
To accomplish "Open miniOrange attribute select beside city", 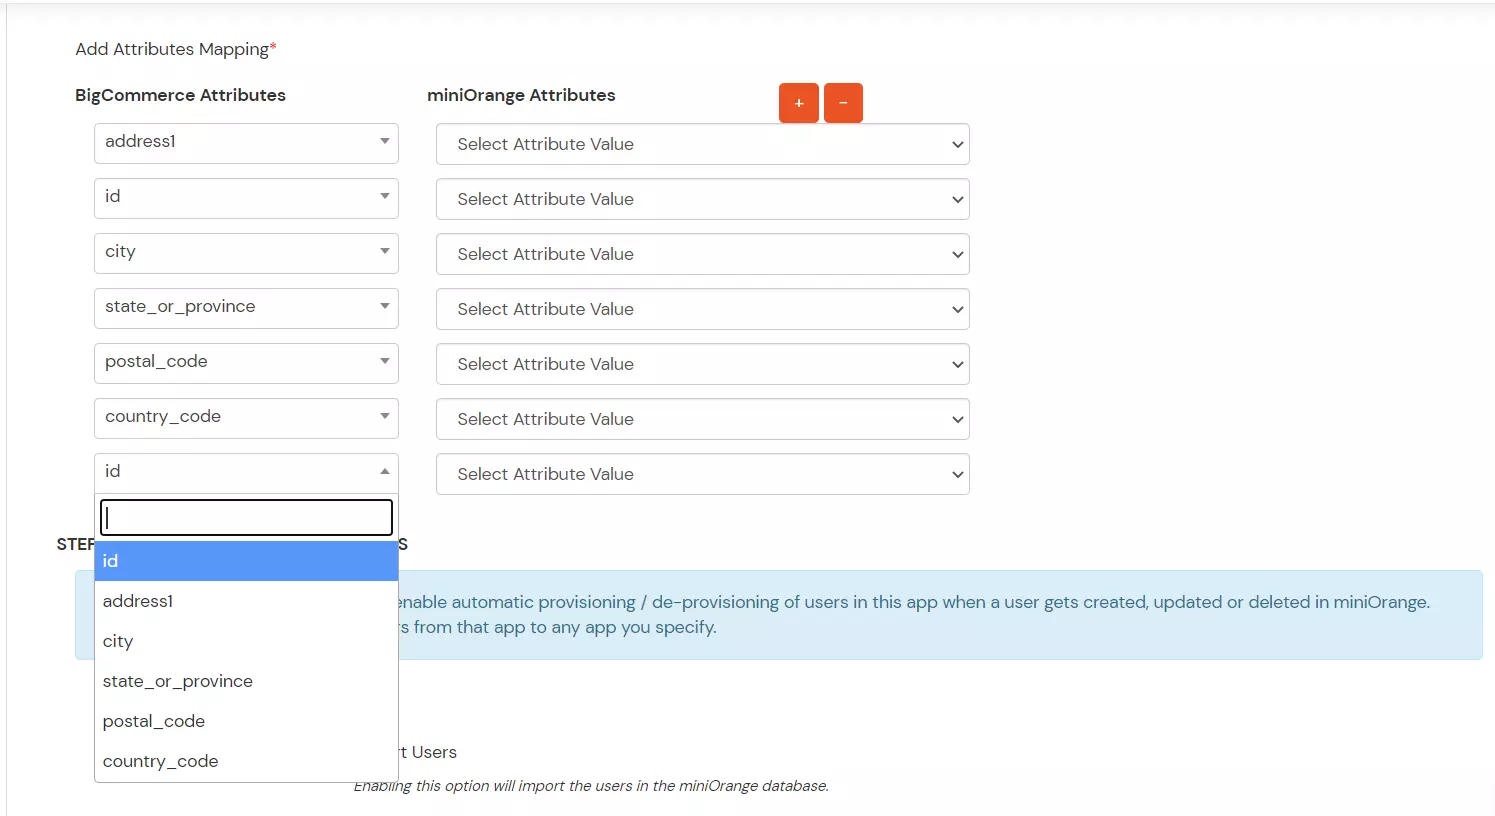I will click(x=703, y=254).
